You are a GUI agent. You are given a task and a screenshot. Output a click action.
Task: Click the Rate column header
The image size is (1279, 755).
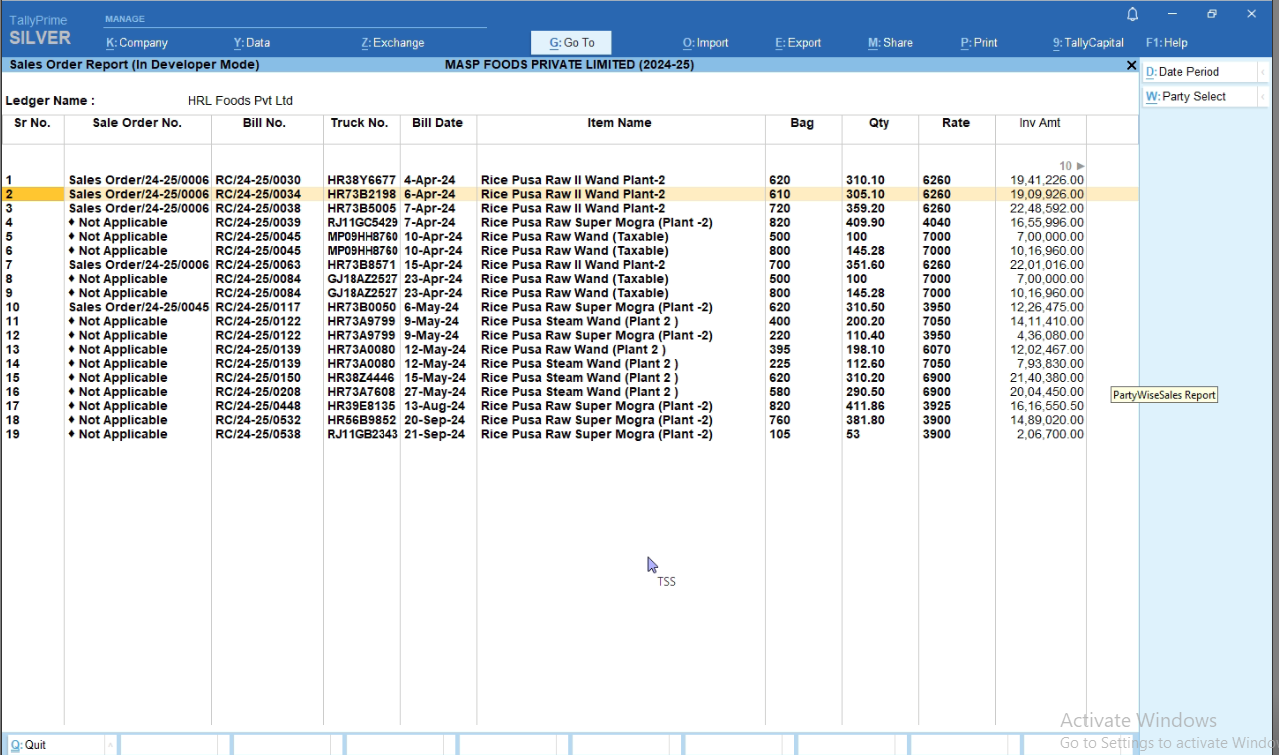click(956, 123)
